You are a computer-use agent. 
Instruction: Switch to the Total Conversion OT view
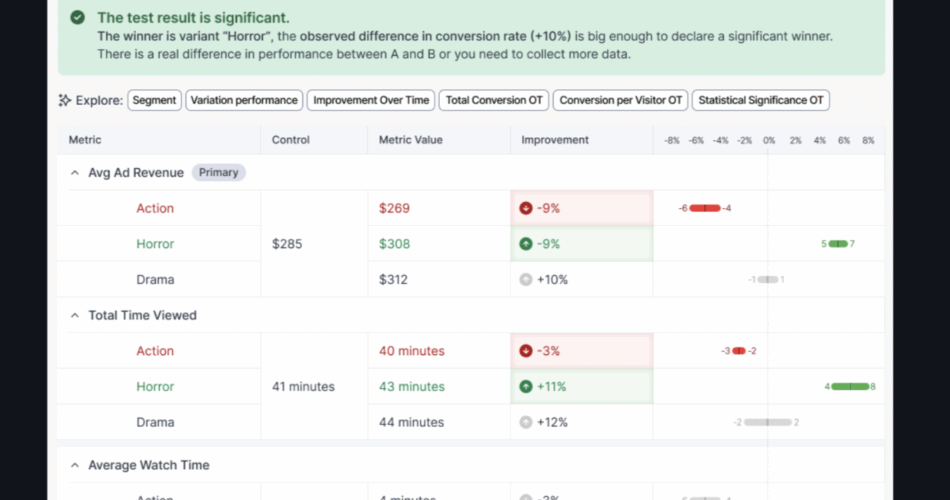[x=494, y=100]
